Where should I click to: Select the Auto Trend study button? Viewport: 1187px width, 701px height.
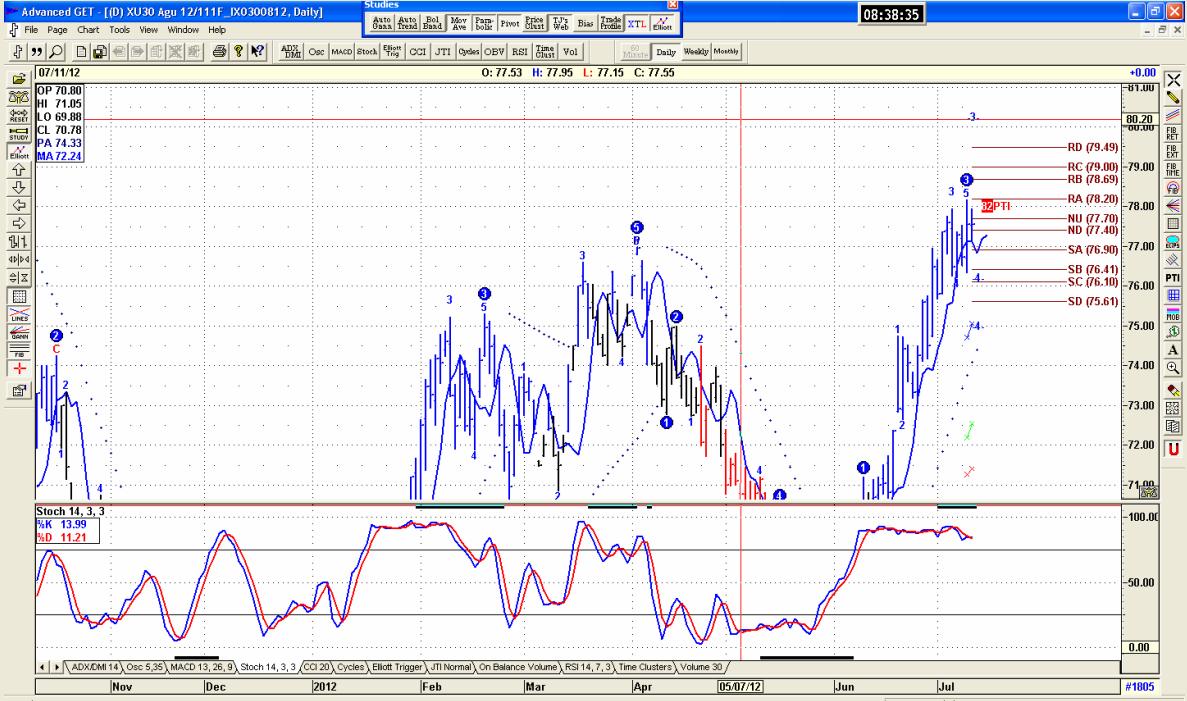407,23
